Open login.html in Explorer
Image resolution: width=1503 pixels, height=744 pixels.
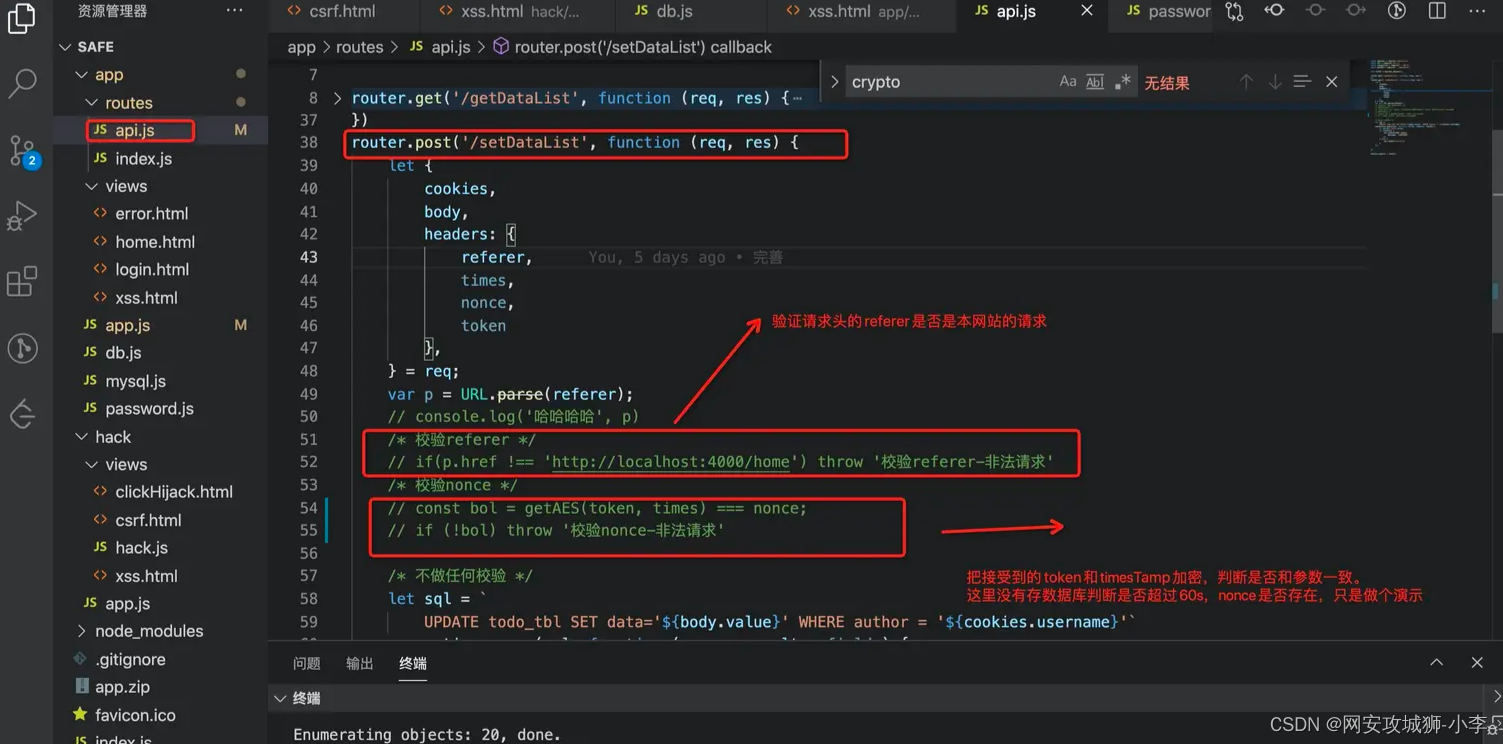(x=152, y=270)
